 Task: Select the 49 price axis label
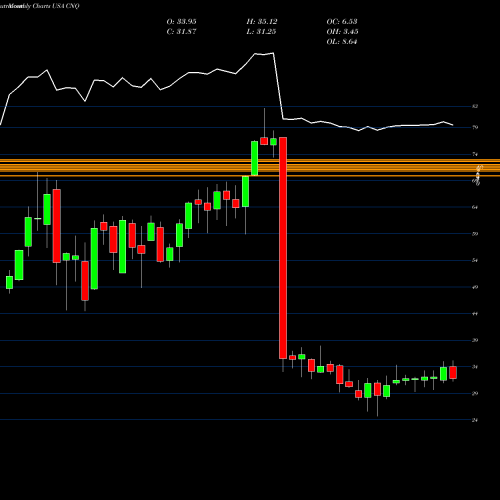click(x=475, y=287)
